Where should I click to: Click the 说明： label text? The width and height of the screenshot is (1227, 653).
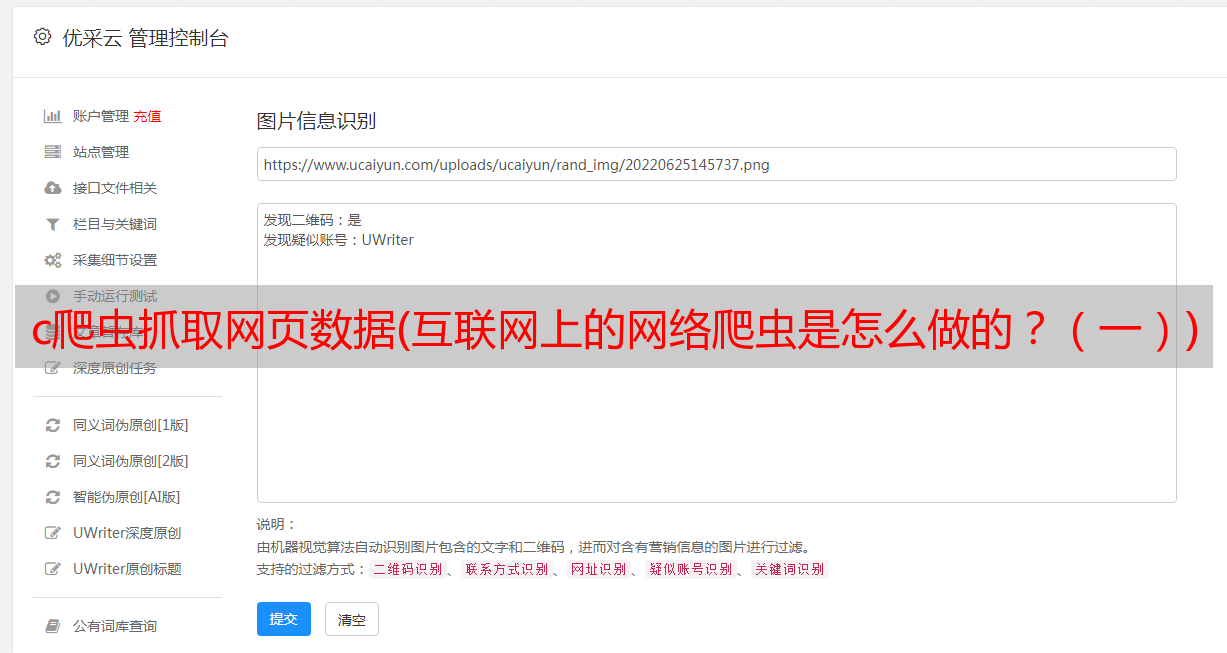click(276, 524)
